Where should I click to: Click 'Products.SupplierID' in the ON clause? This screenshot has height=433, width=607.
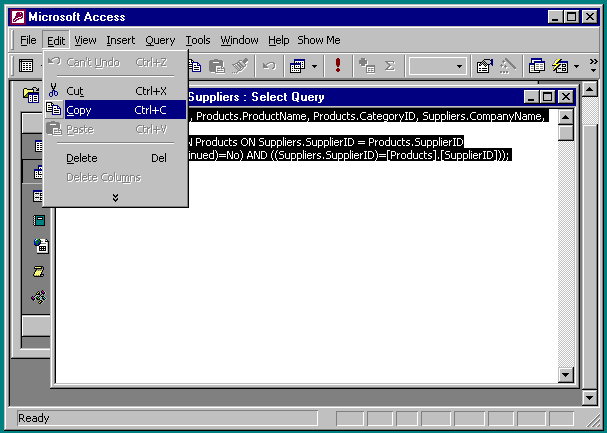pyautogui.click(x=415, y=142)
